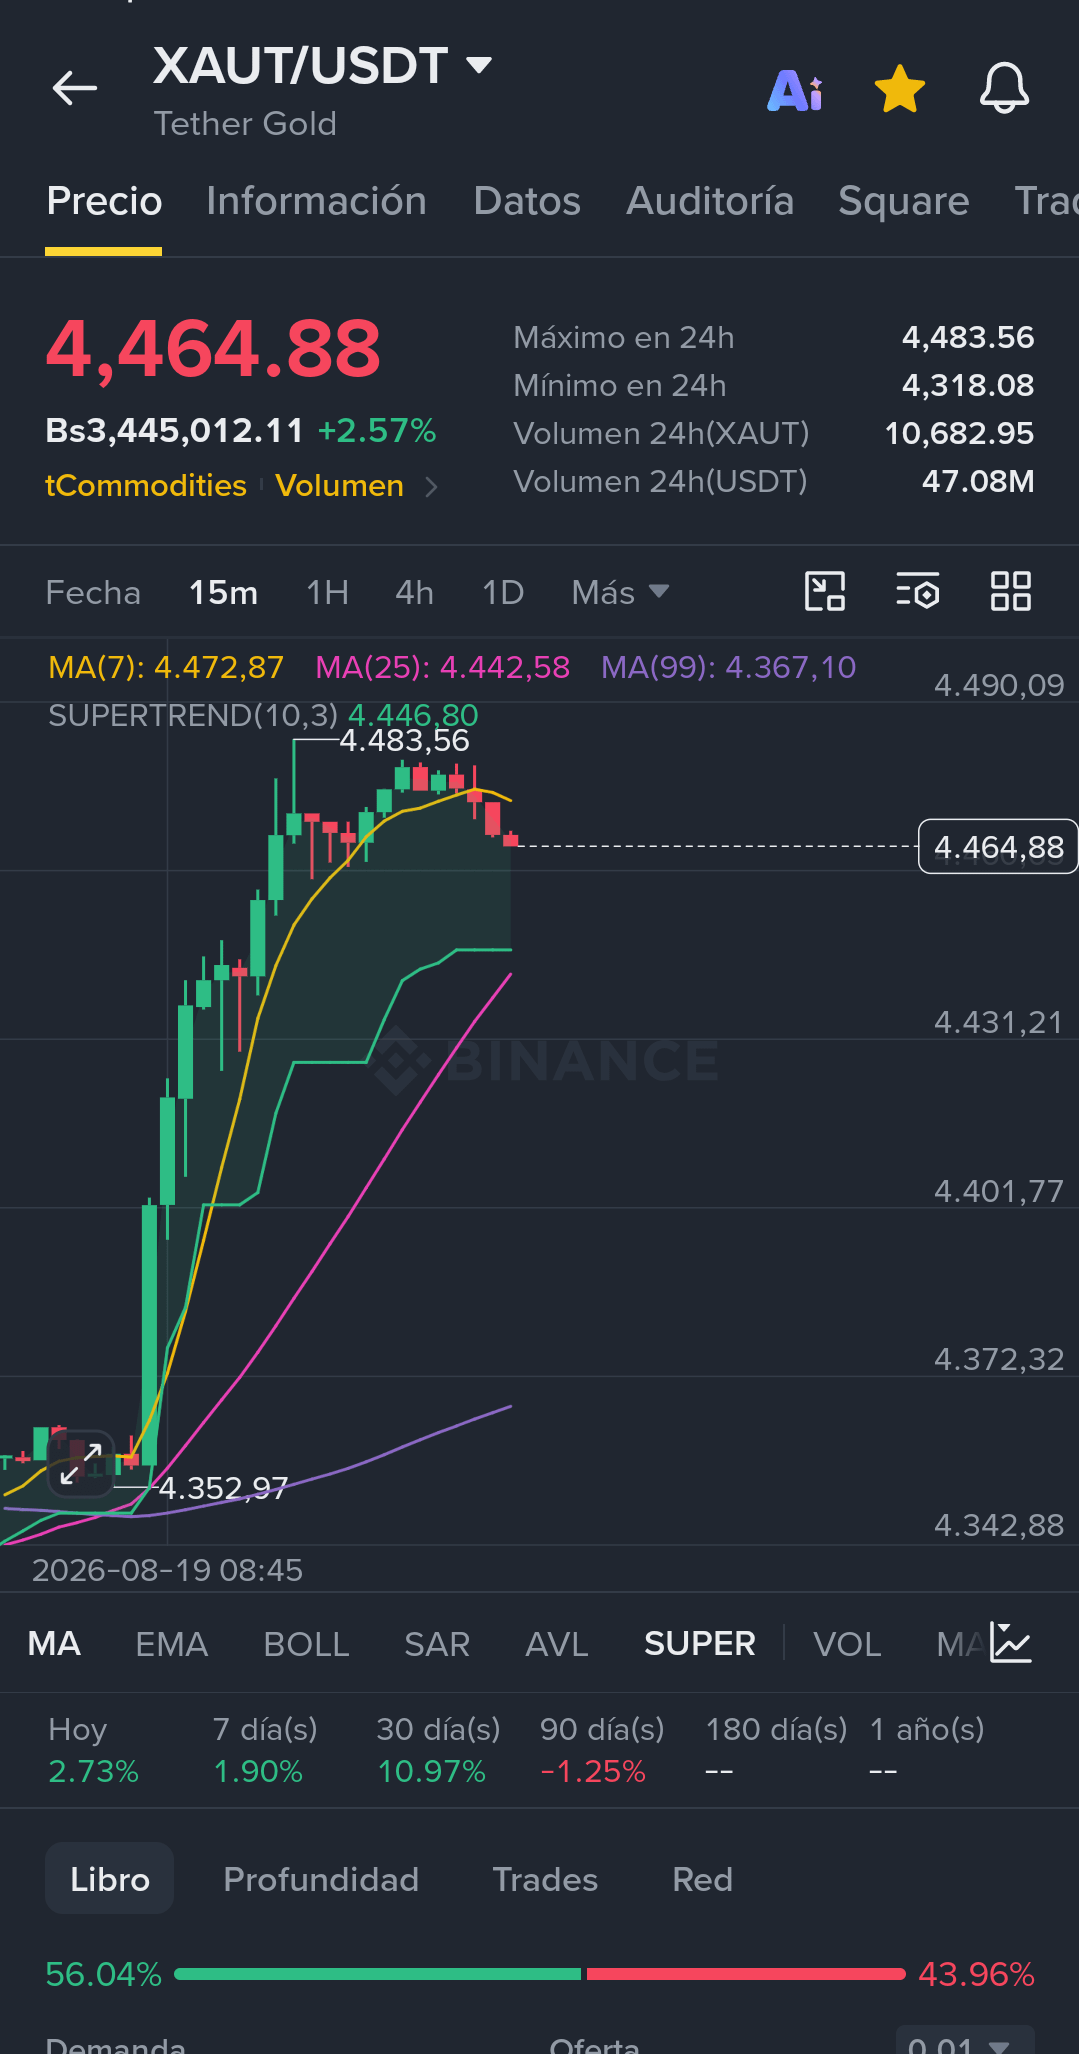The height and width of the screenshot is (2054, 1079).
Task: Click the MA(7) indicator label
Action: pos(166,667)
